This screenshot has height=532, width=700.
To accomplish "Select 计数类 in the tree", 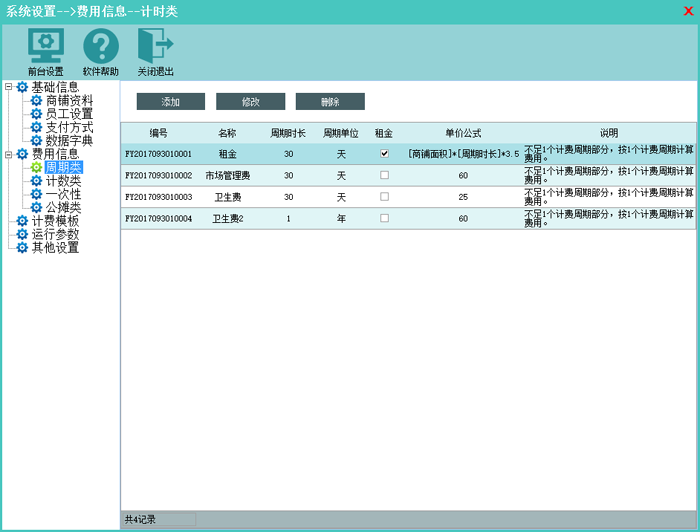I will click(63, 181).
